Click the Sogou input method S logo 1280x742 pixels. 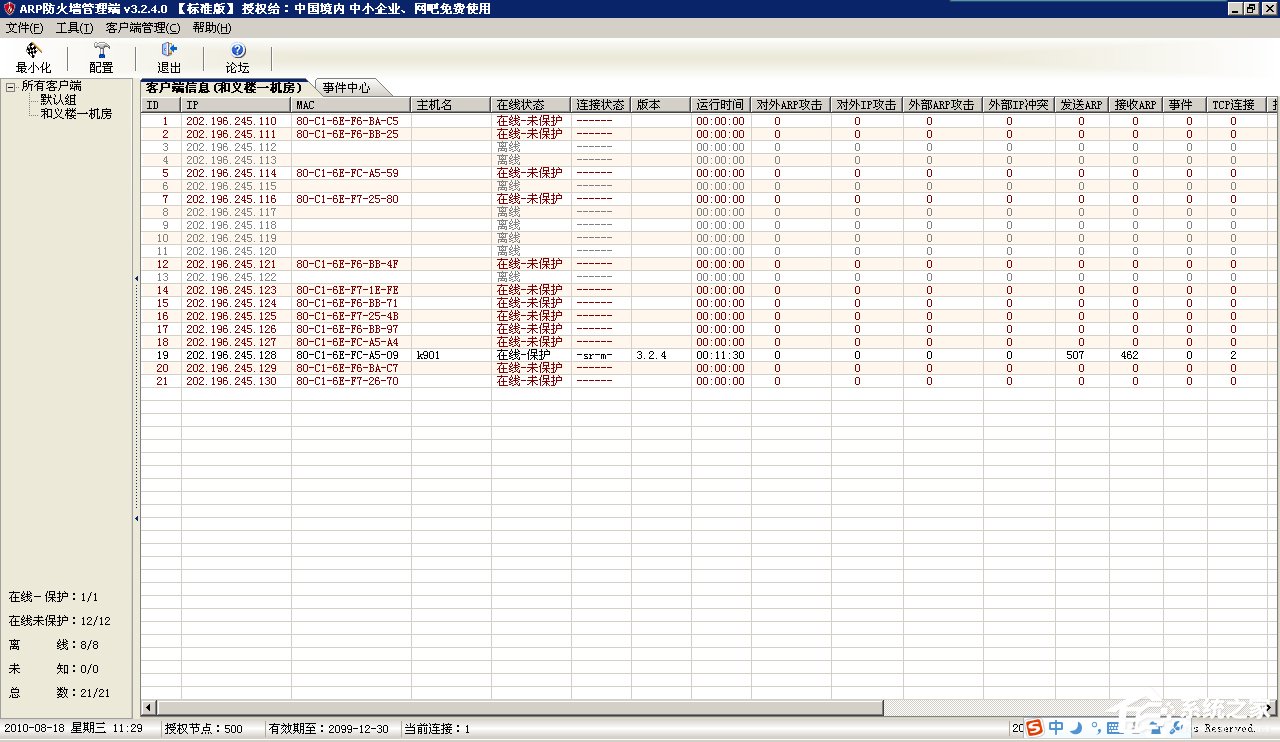click(x=1034, y=728)
